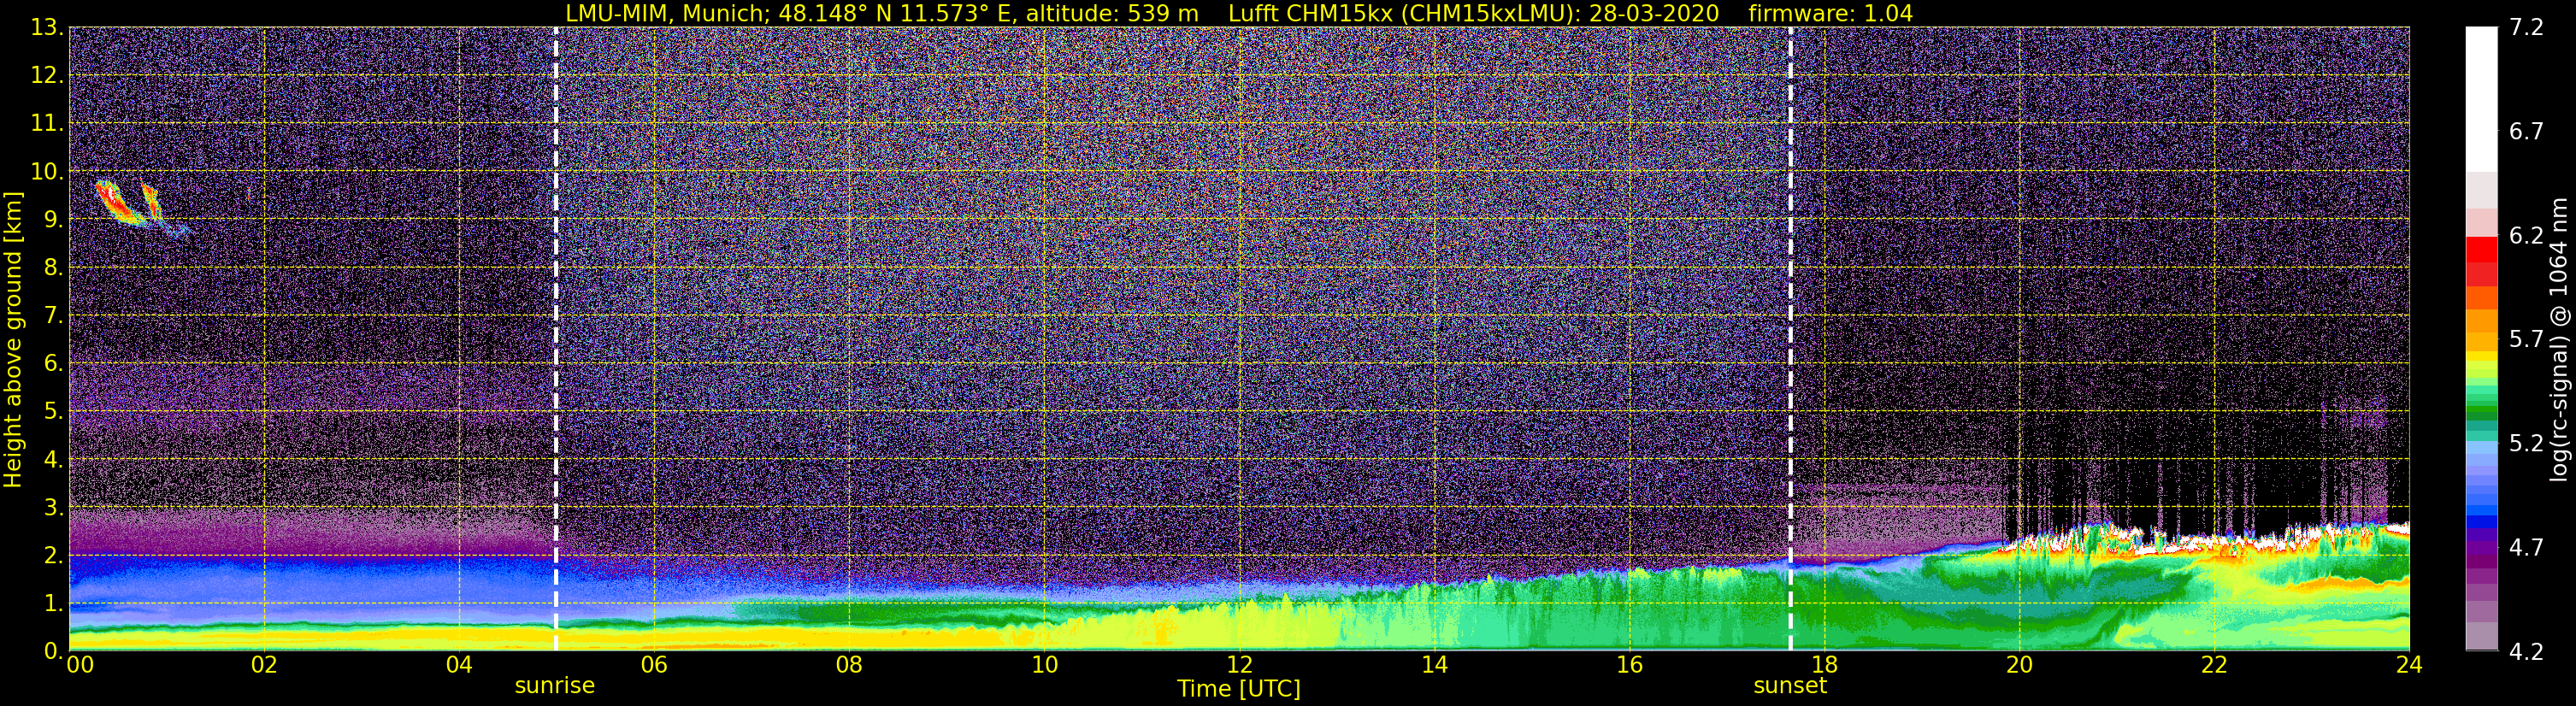Select the "Time [UTC]" axis title
The width and height of the screenshot is (2576, 706).
click(1239, 689)
